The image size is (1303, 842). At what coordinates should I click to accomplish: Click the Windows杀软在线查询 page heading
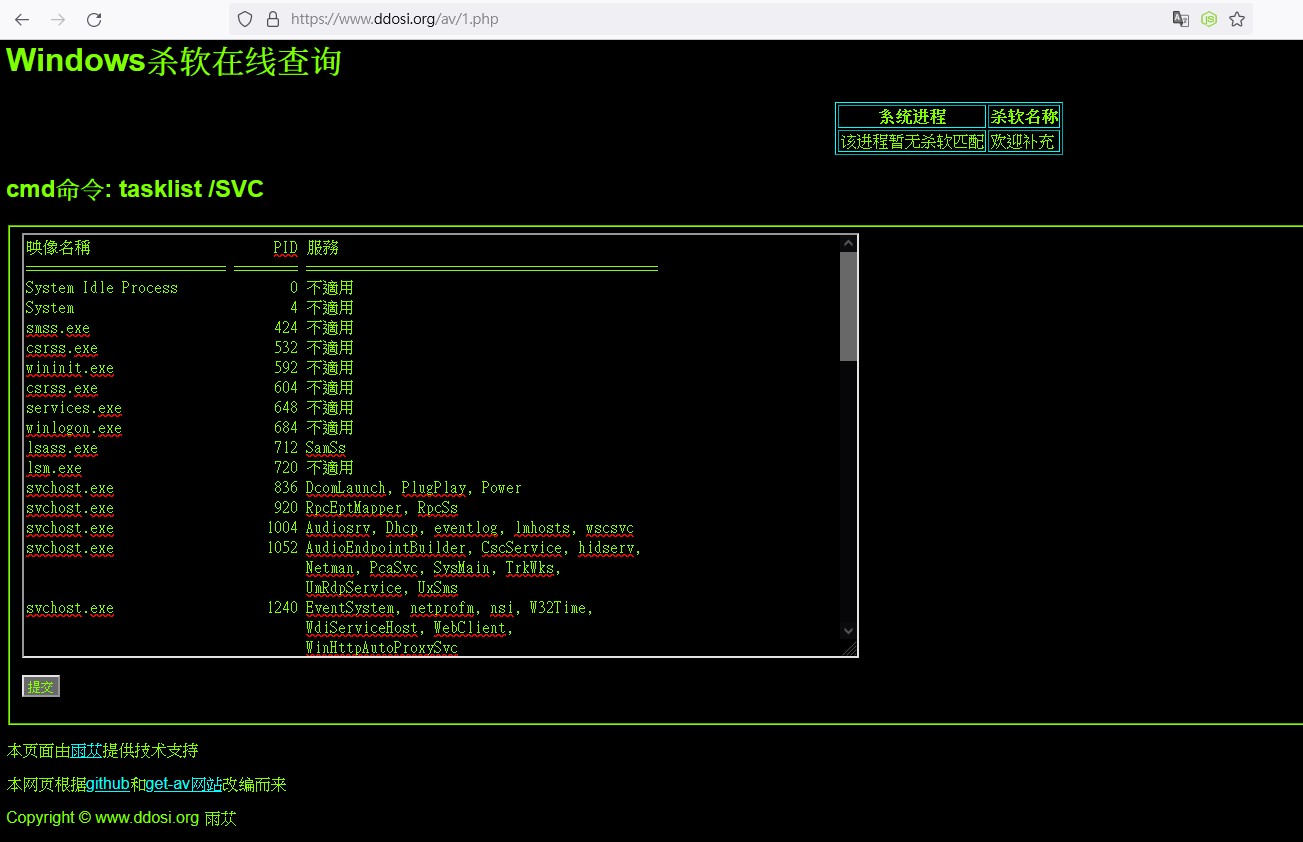(174, 61)
